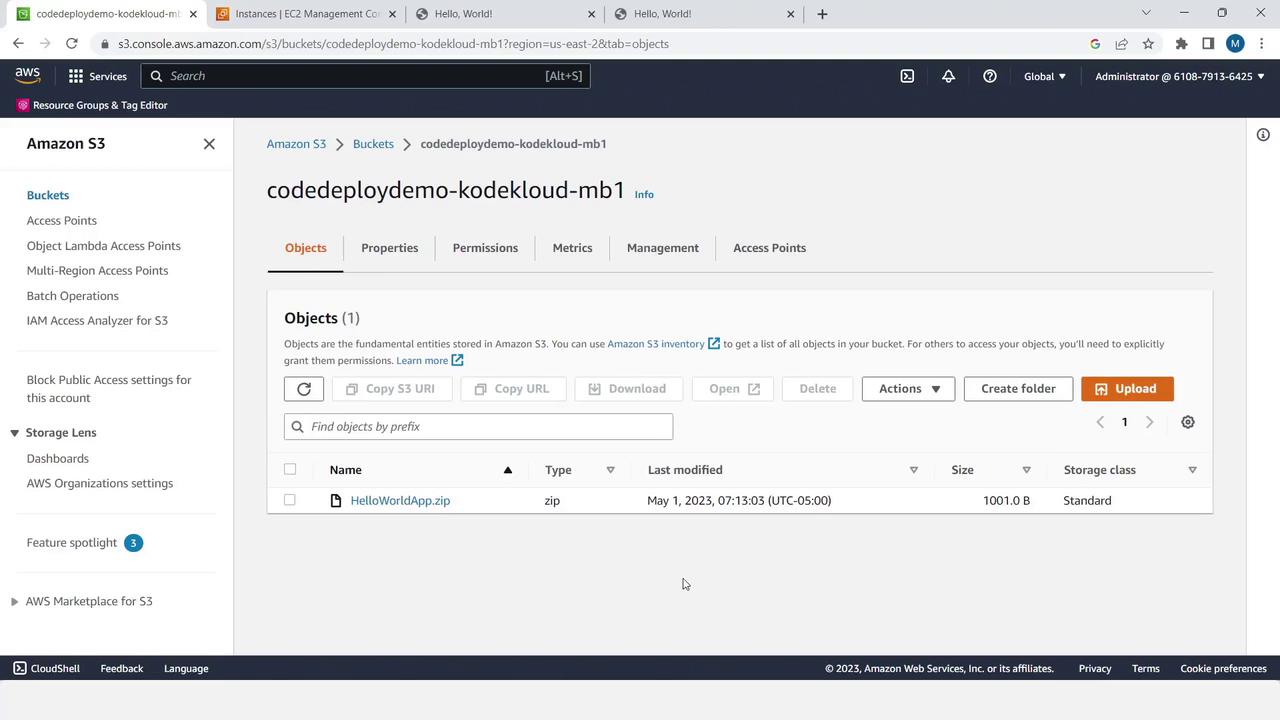Screen dimensions: 1280x720
Task: Open the info panel icon on right edge
Action: (1263, 135)
